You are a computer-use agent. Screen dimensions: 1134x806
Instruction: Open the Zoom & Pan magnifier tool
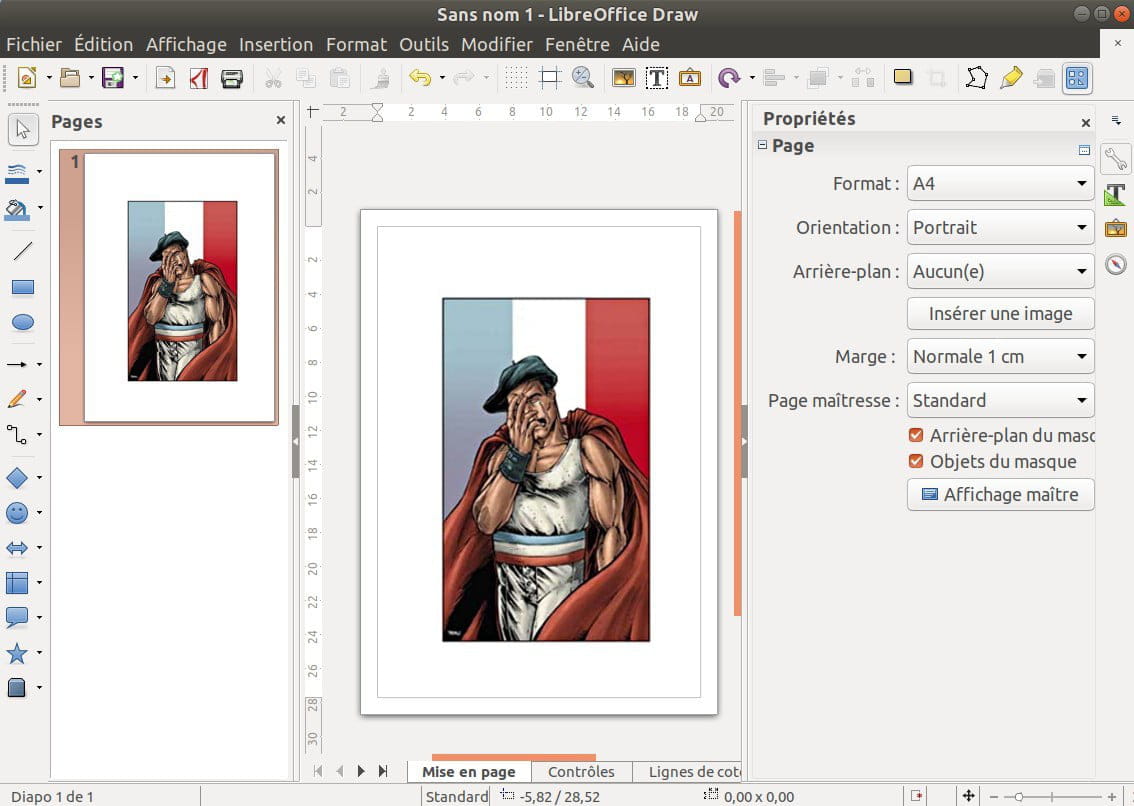(x=583, y=77)
